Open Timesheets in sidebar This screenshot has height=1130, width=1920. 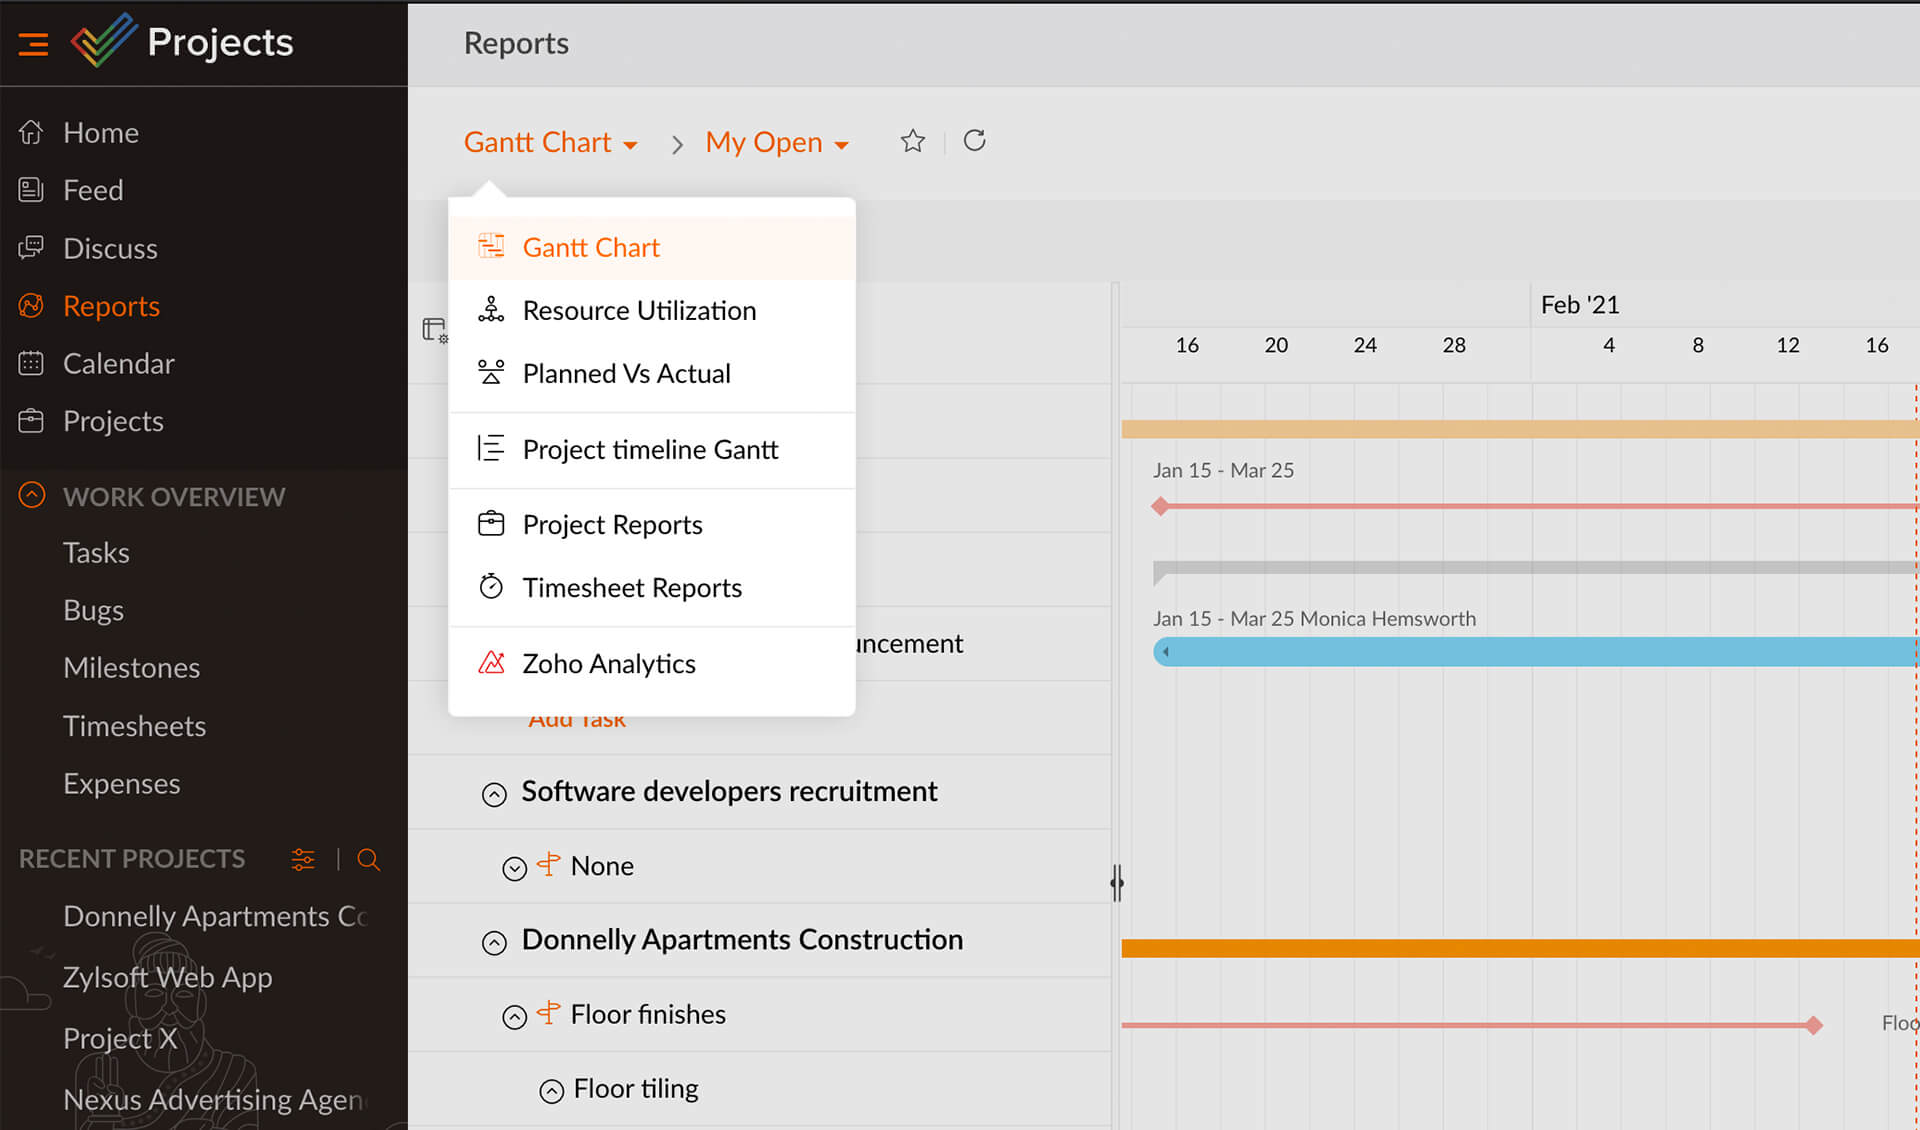[134, 726]
